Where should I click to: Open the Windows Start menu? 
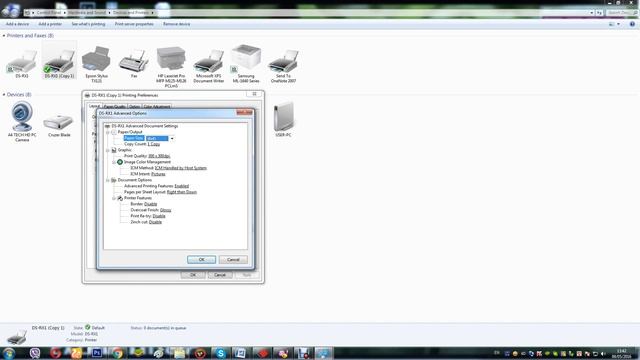(9, 353)
